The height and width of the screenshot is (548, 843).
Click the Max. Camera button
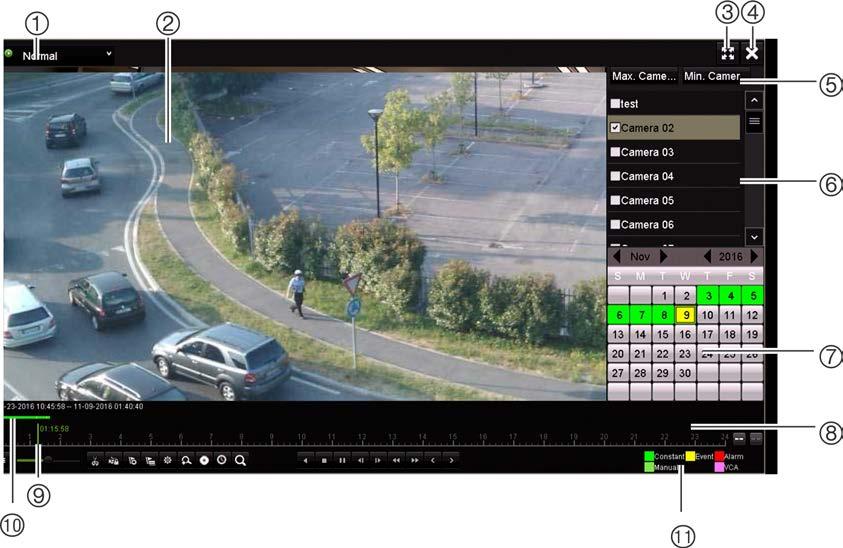pos(644,76)
